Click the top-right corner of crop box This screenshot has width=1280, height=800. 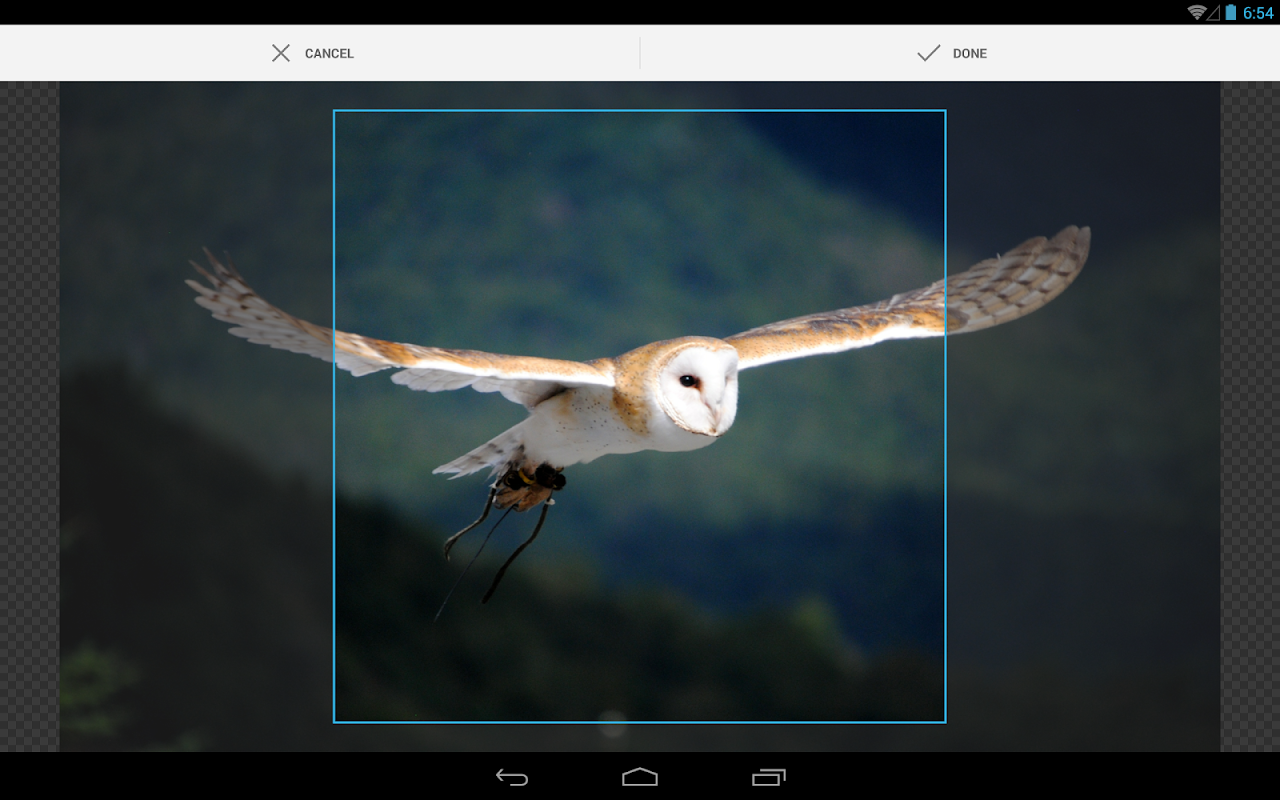[945, 111]
